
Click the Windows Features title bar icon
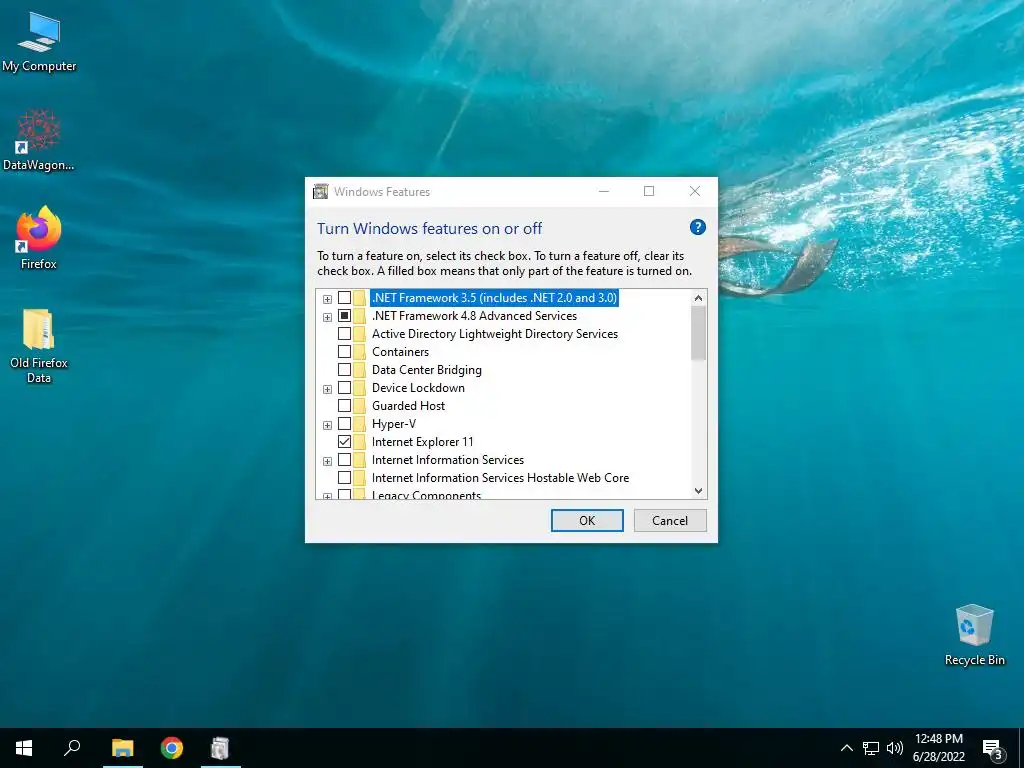[x=321, y=191]
